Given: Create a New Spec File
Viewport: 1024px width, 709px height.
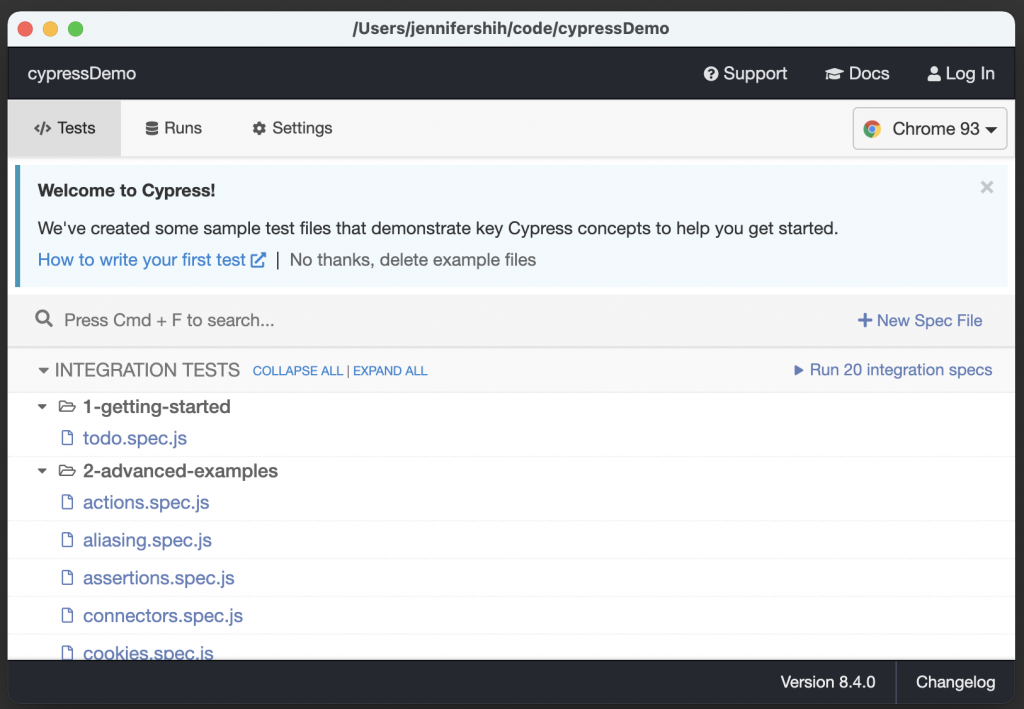Looking at the screenshot, I should [x=920, y=321].
